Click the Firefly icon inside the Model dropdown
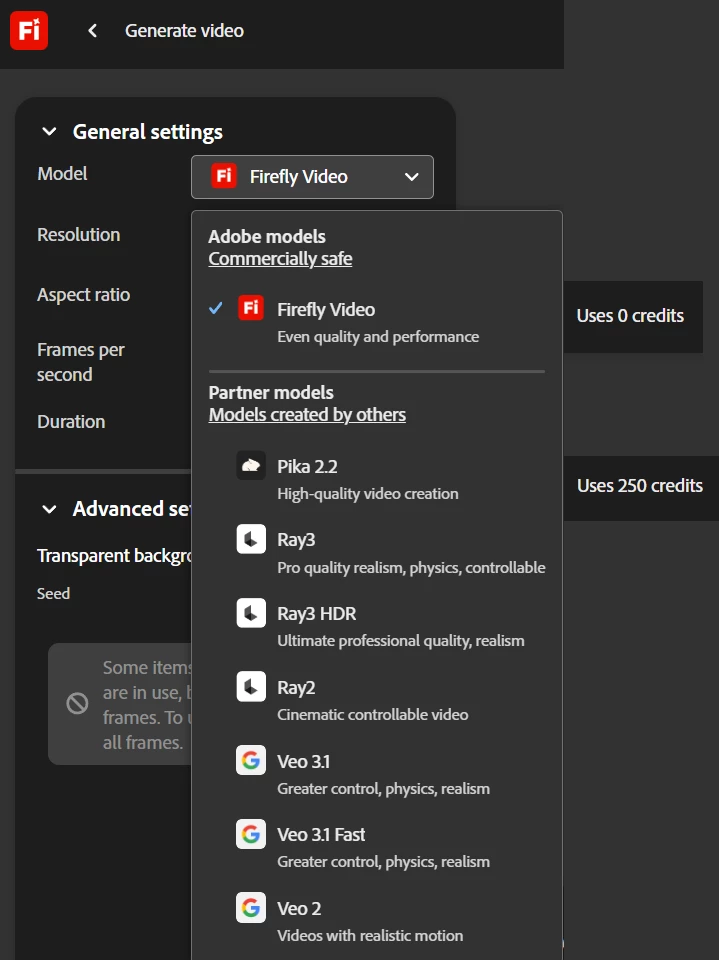 [224, 176]
